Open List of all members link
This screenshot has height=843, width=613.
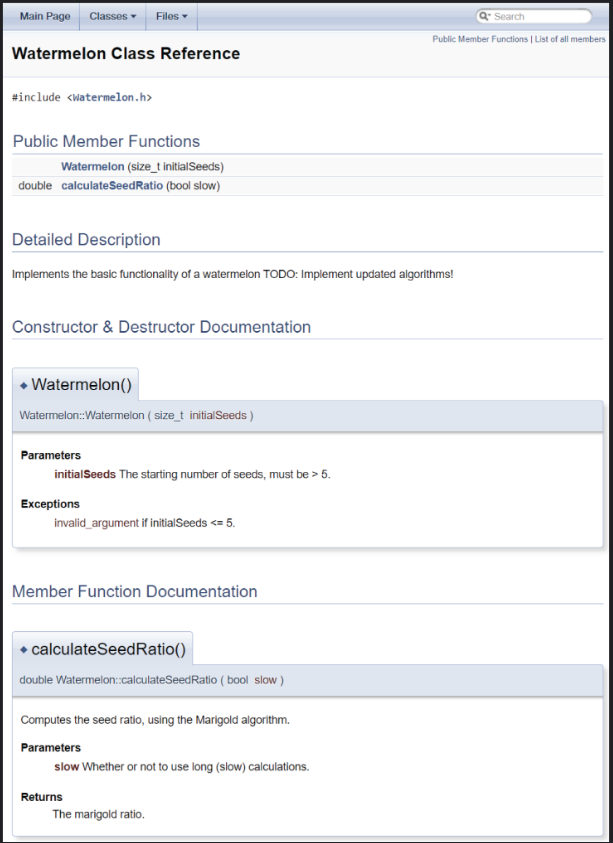[569, 39]
